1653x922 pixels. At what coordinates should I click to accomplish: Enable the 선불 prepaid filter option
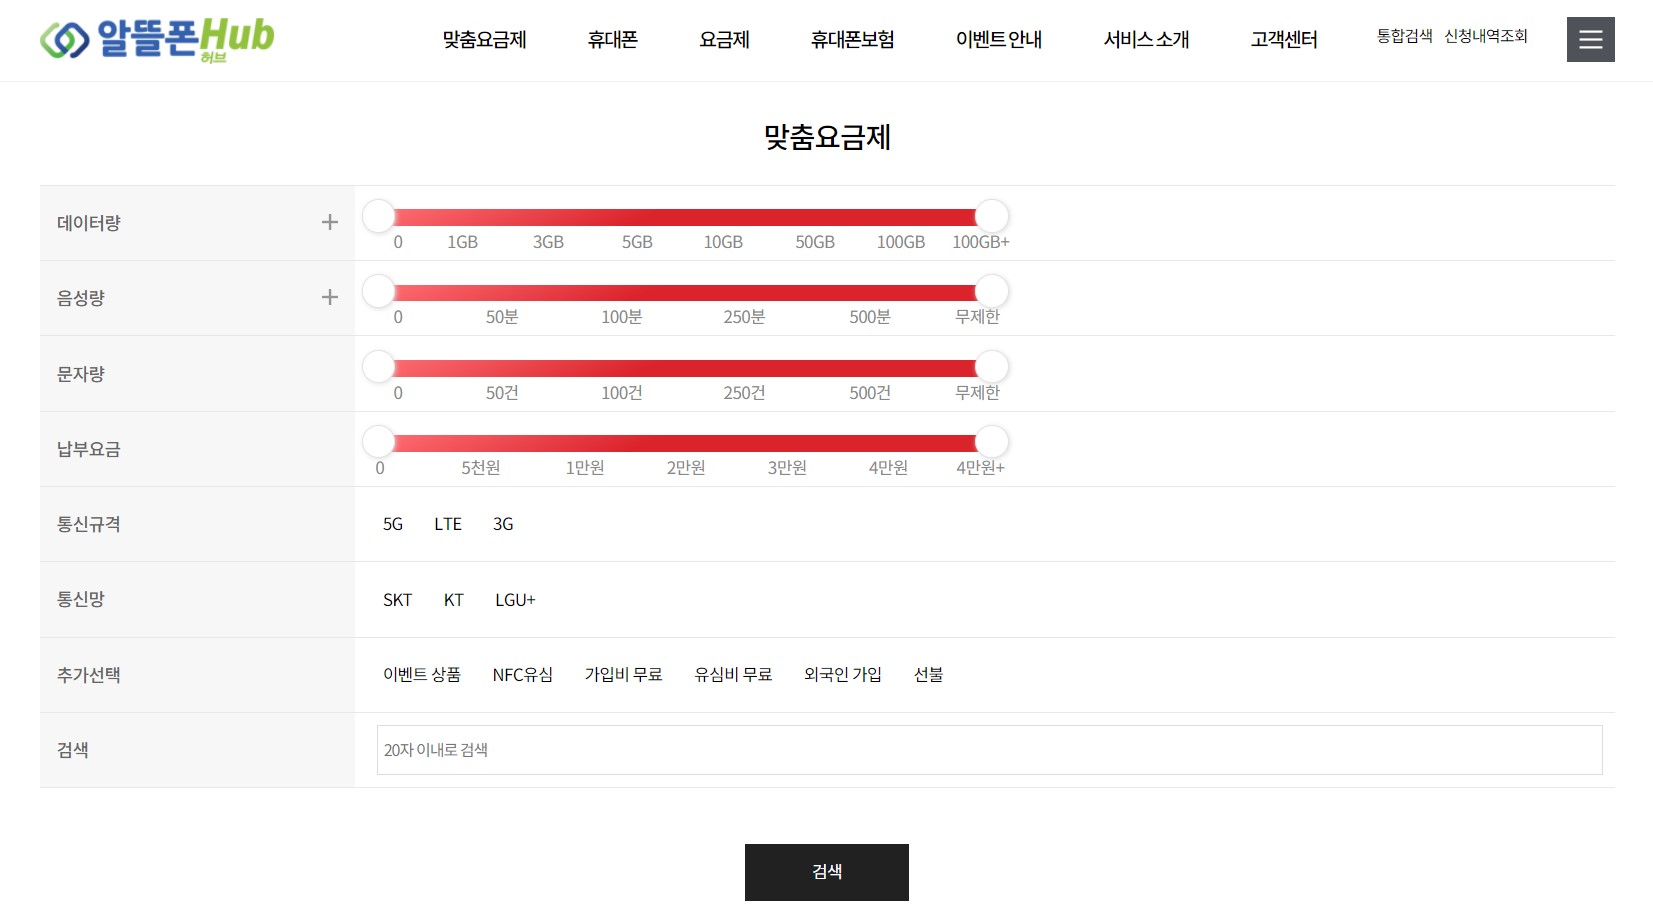coord(928,675)
